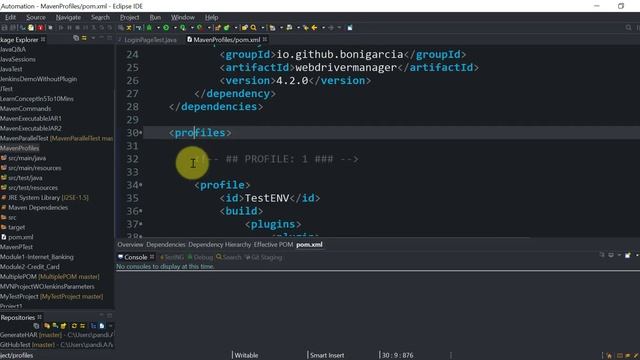Open the Debug launch dropdown arrow
640x360 pixels.
[x=158, y=28]
